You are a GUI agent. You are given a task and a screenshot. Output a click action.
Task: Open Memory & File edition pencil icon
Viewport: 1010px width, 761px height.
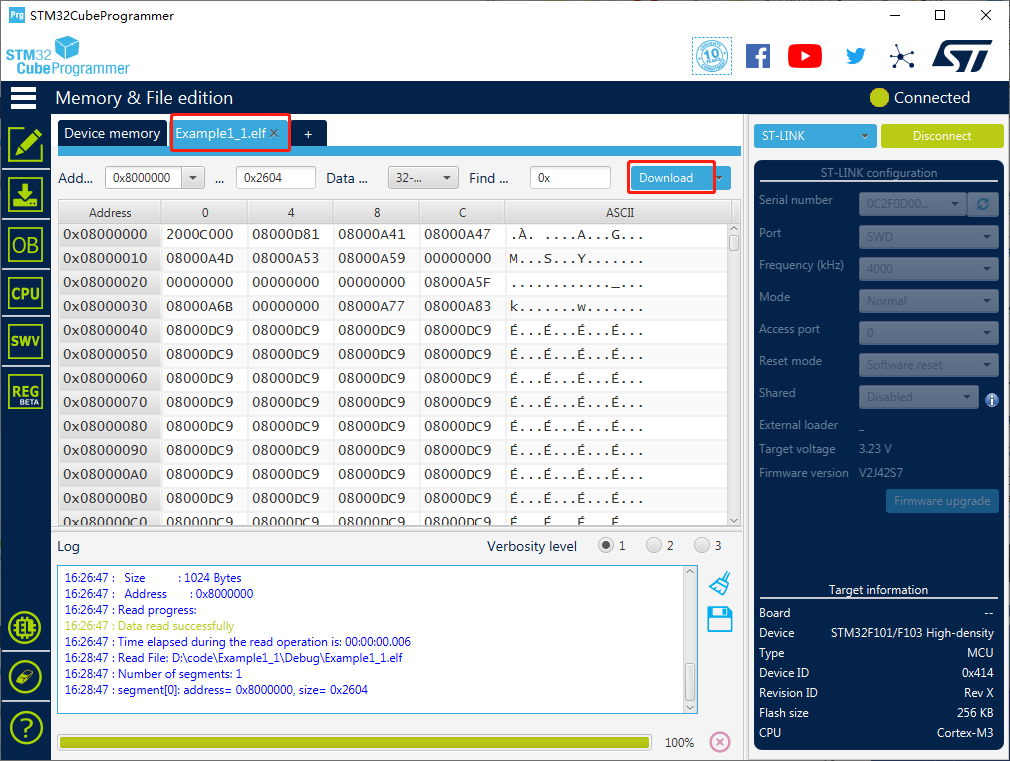click(x=25, y=144)
